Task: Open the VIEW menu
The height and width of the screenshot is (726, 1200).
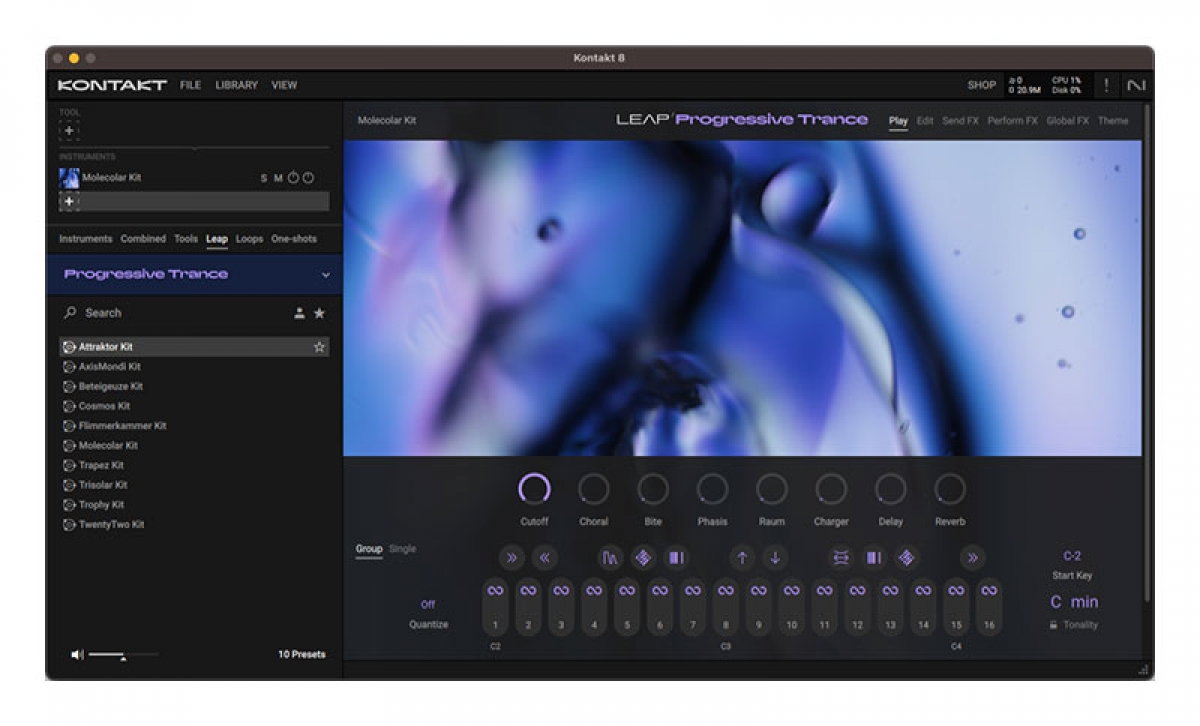Action: coord(284,85)
